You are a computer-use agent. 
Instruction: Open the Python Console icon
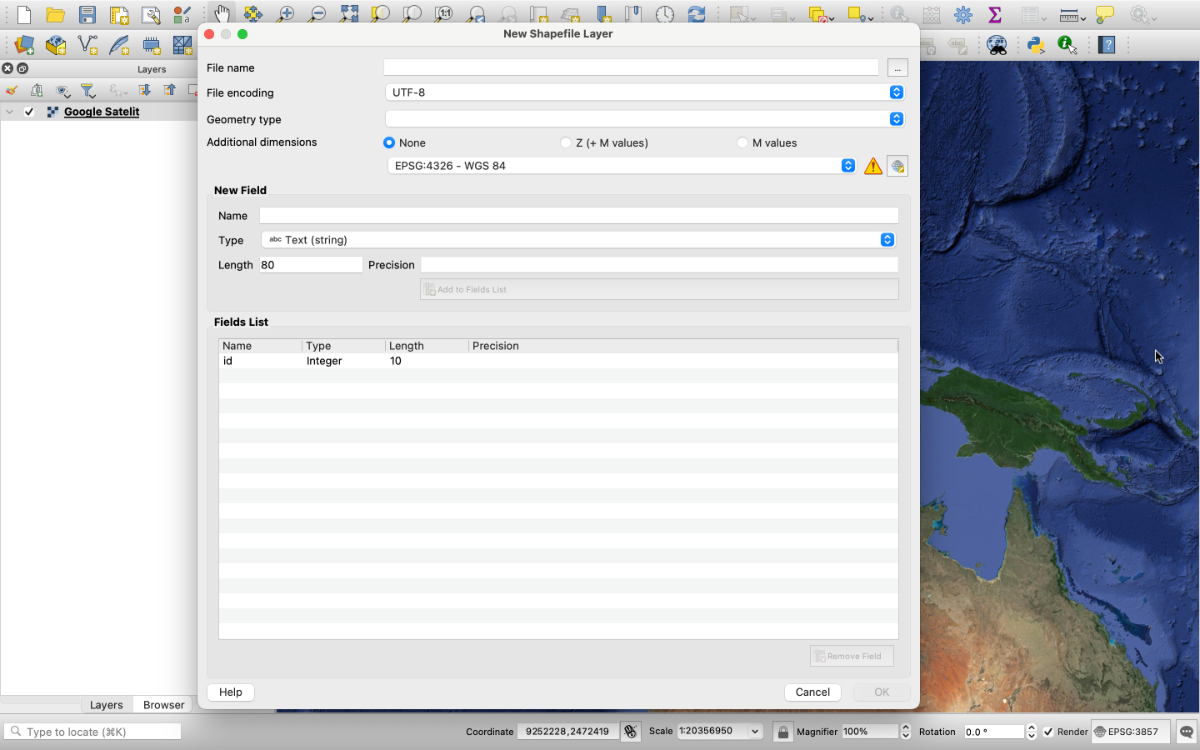point(1035,45)
